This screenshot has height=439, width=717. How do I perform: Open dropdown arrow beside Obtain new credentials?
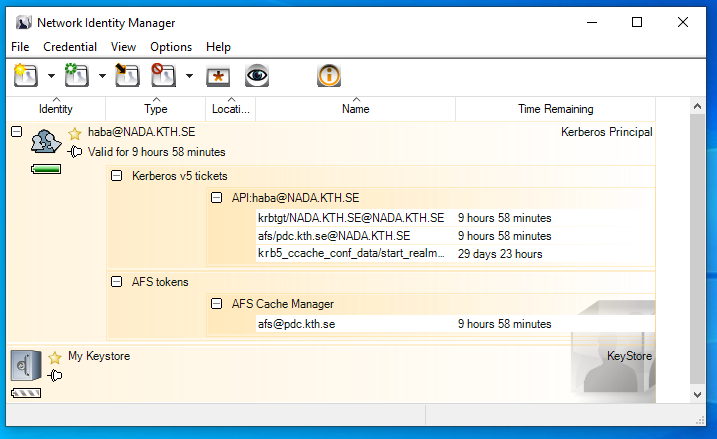click(50, 76)
